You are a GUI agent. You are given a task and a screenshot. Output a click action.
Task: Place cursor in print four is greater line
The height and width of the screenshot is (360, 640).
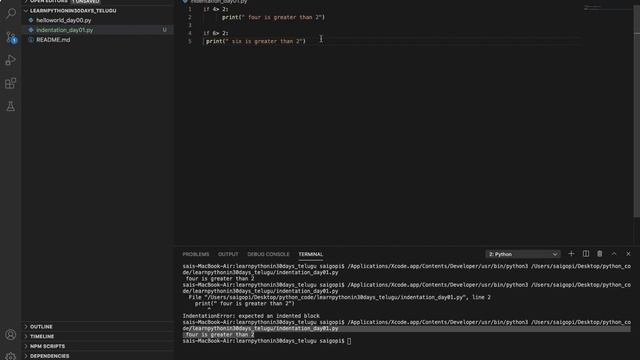pyautogui.click(x=273, y=17)
